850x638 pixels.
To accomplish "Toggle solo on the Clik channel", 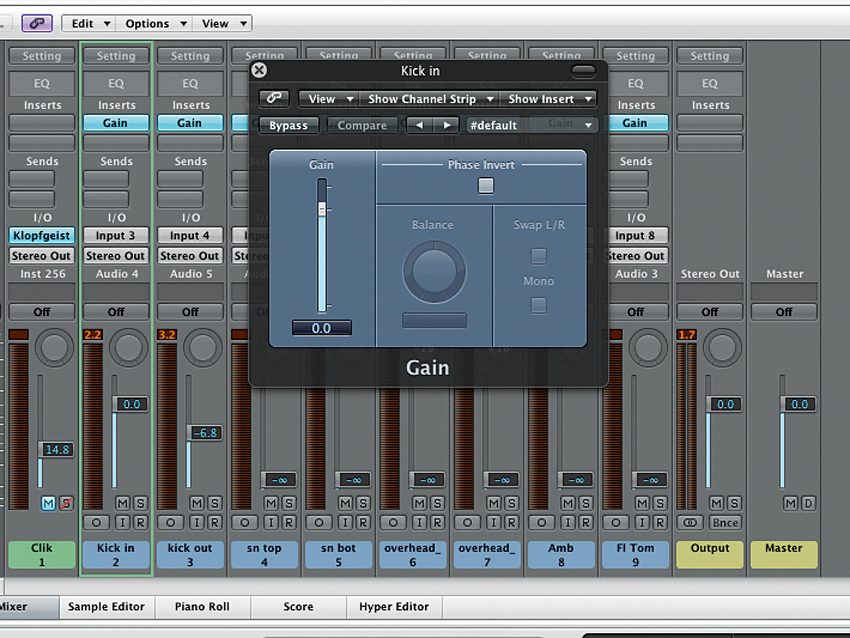I will 66,504.
